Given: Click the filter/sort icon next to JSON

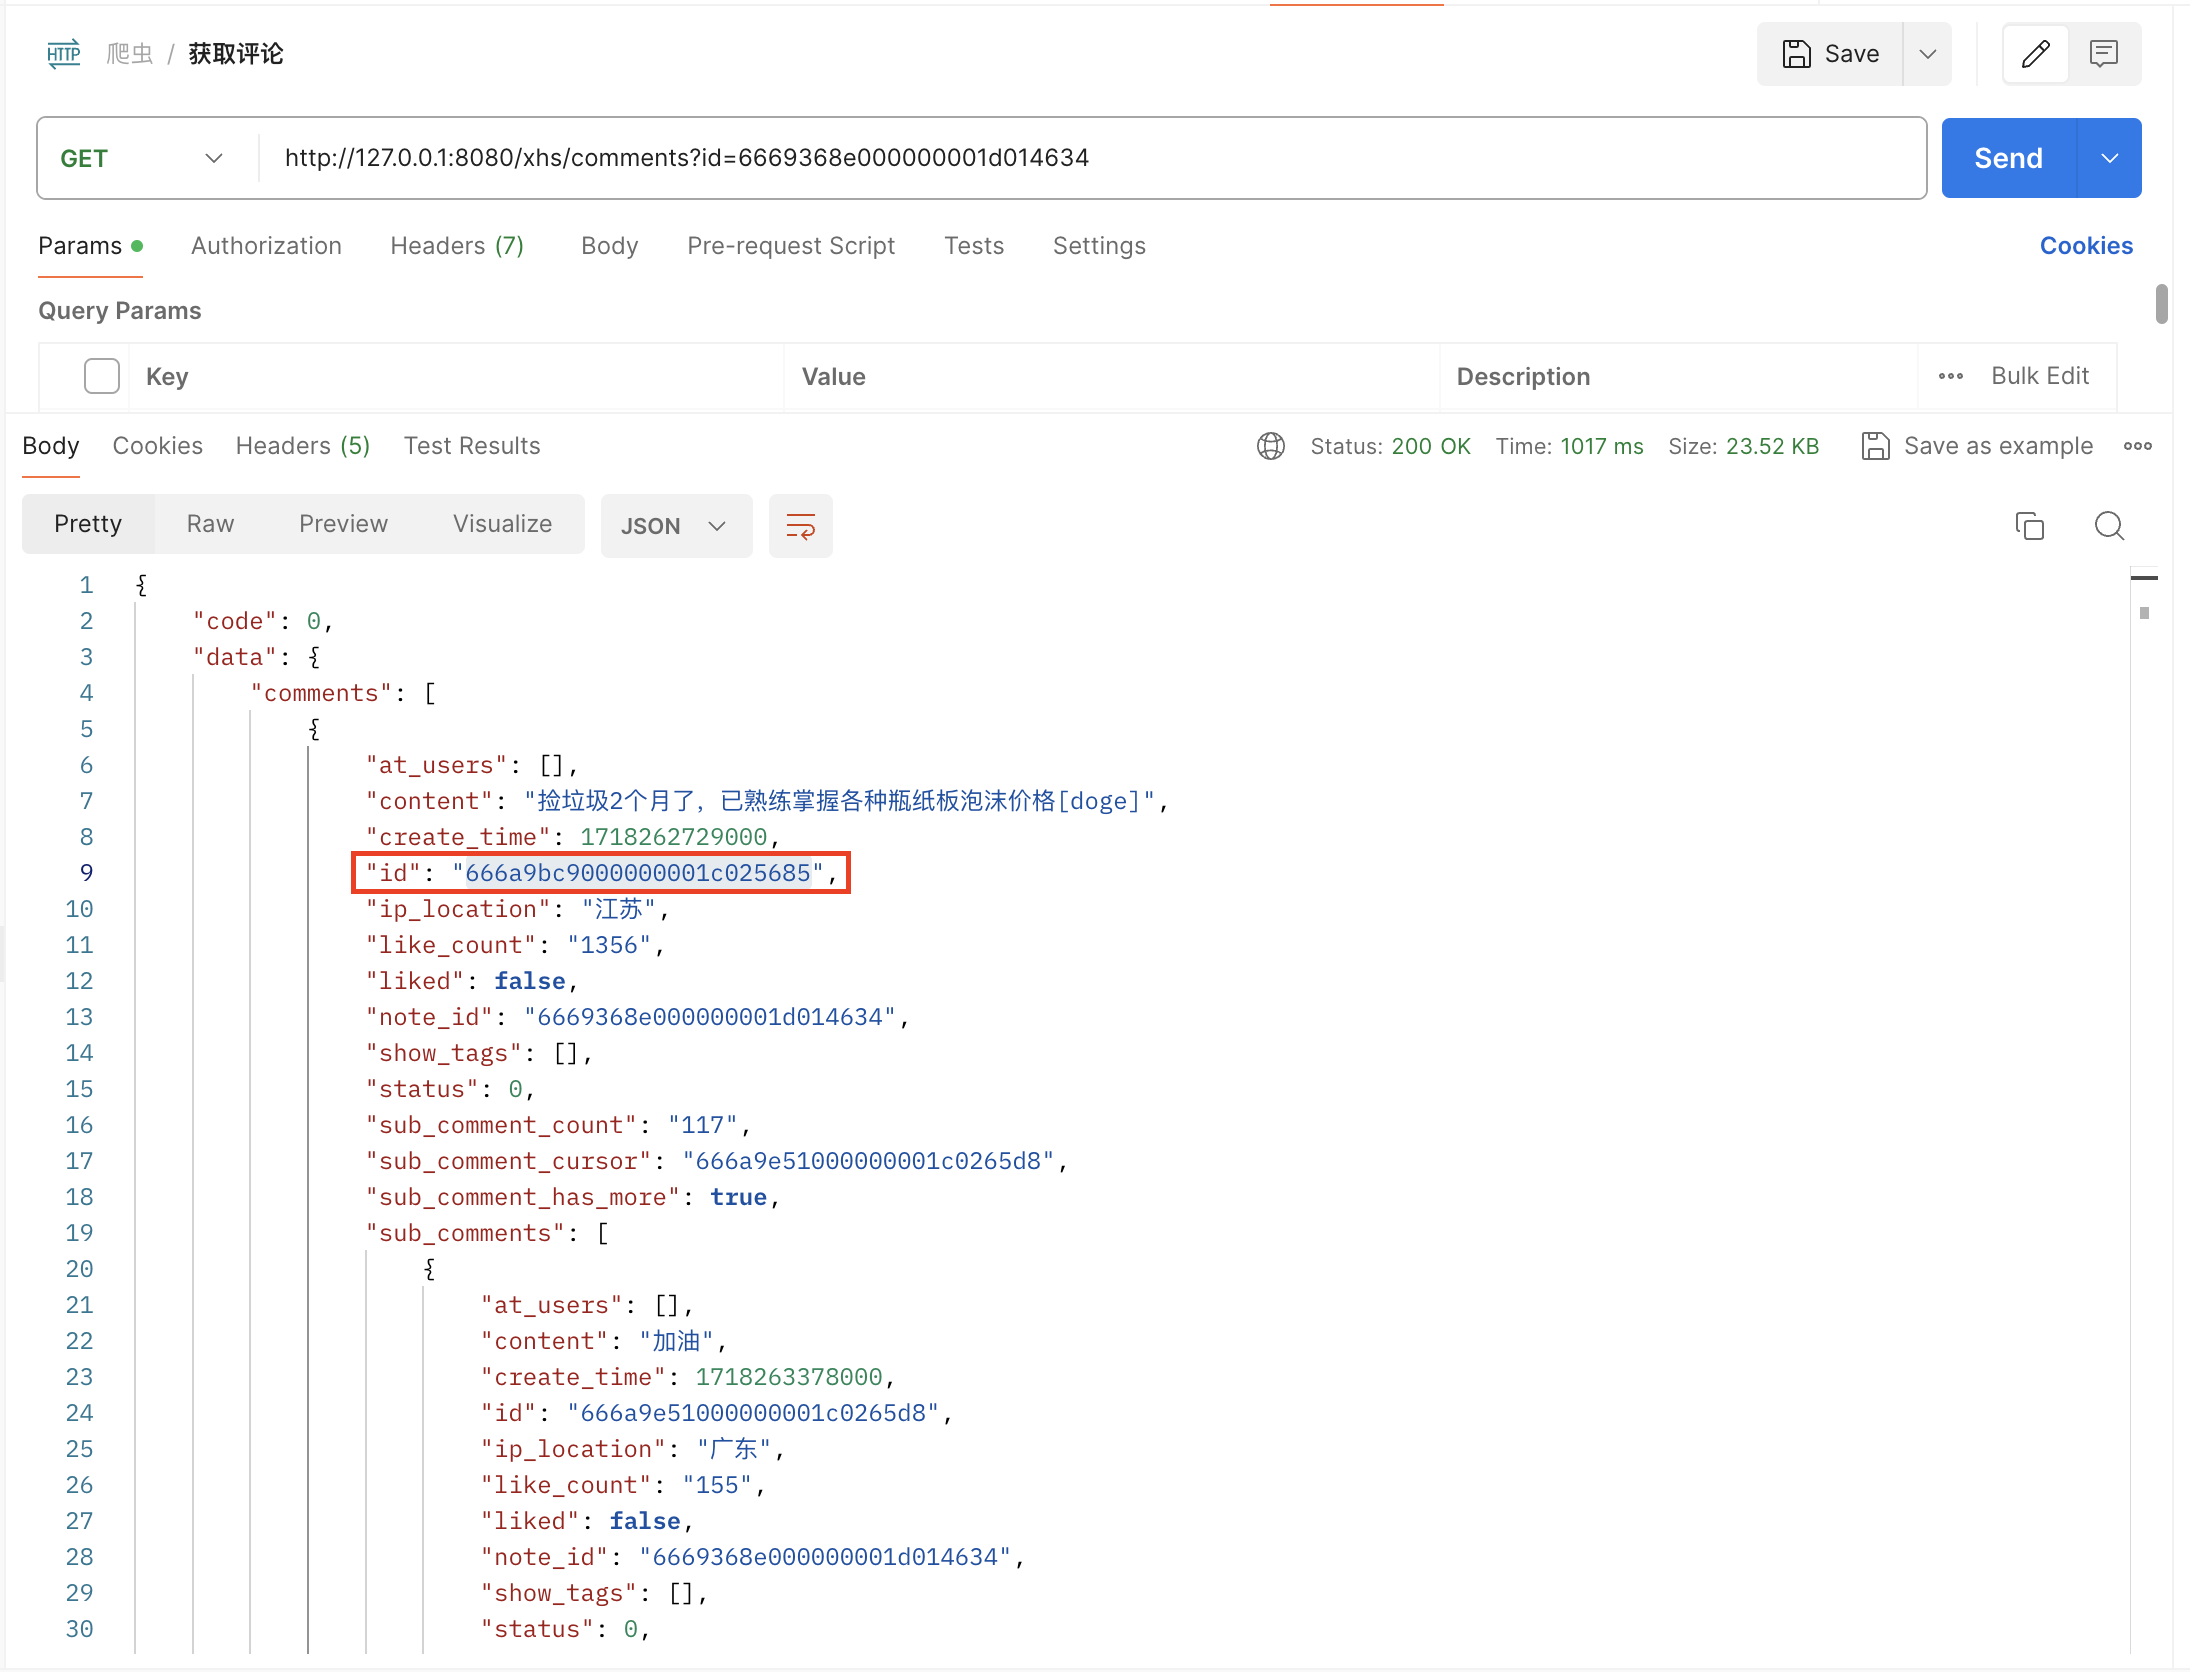Looking at the screenshot, I should [799, 525].
